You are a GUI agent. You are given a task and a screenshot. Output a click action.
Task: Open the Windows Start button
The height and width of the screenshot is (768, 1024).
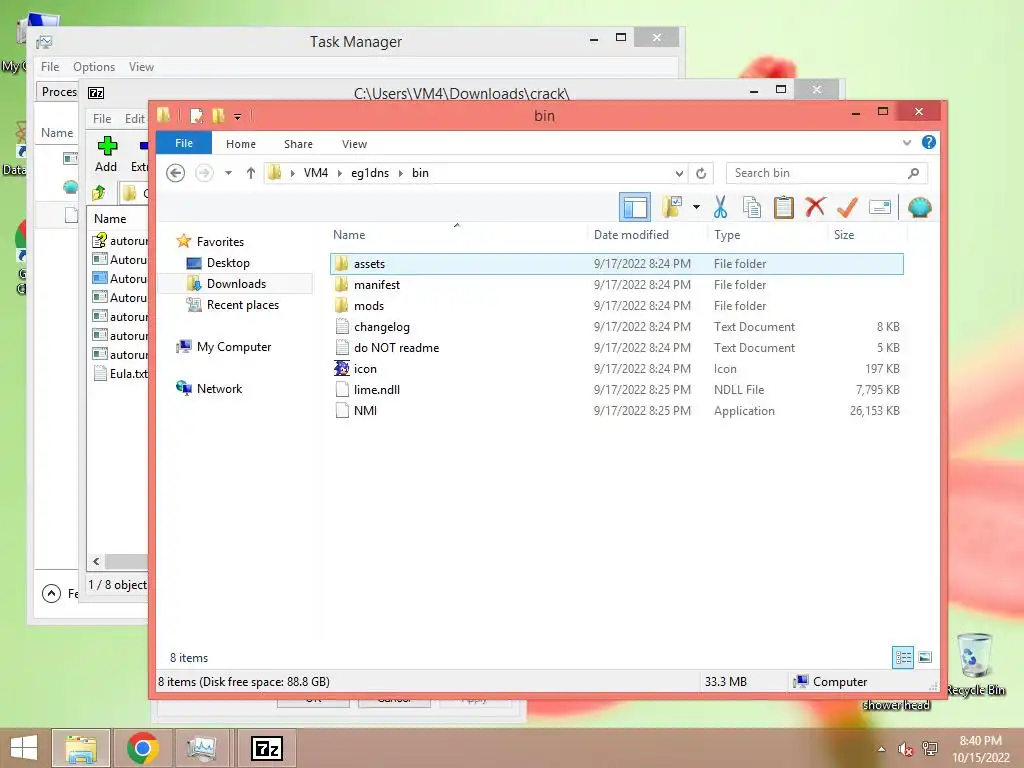click(x=24, y=748)
